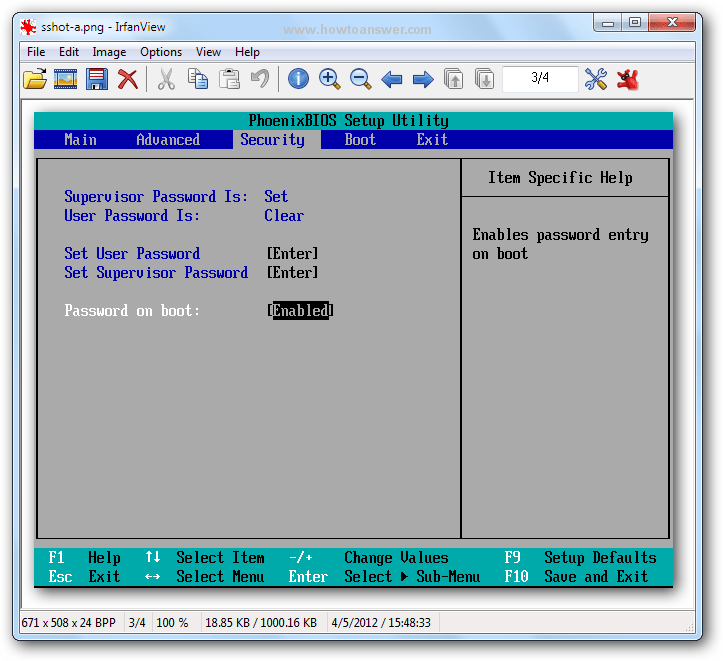
Task: Select the Exit BIOS tab
Action: click(432, 139)
